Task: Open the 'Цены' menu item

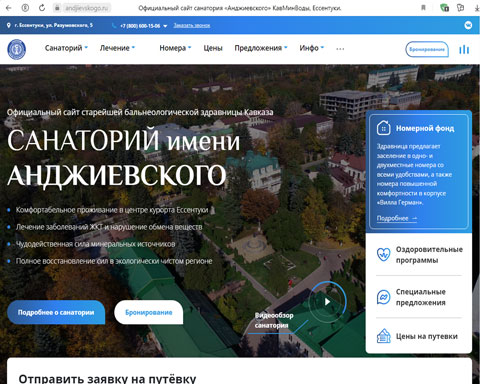Action: tap(213, 48)
